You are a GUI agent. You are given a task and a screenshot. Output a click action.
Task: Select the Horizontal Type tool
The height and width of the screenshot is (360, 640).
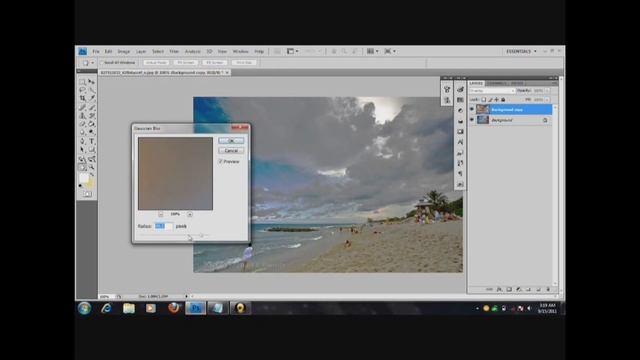click(91, 141)
